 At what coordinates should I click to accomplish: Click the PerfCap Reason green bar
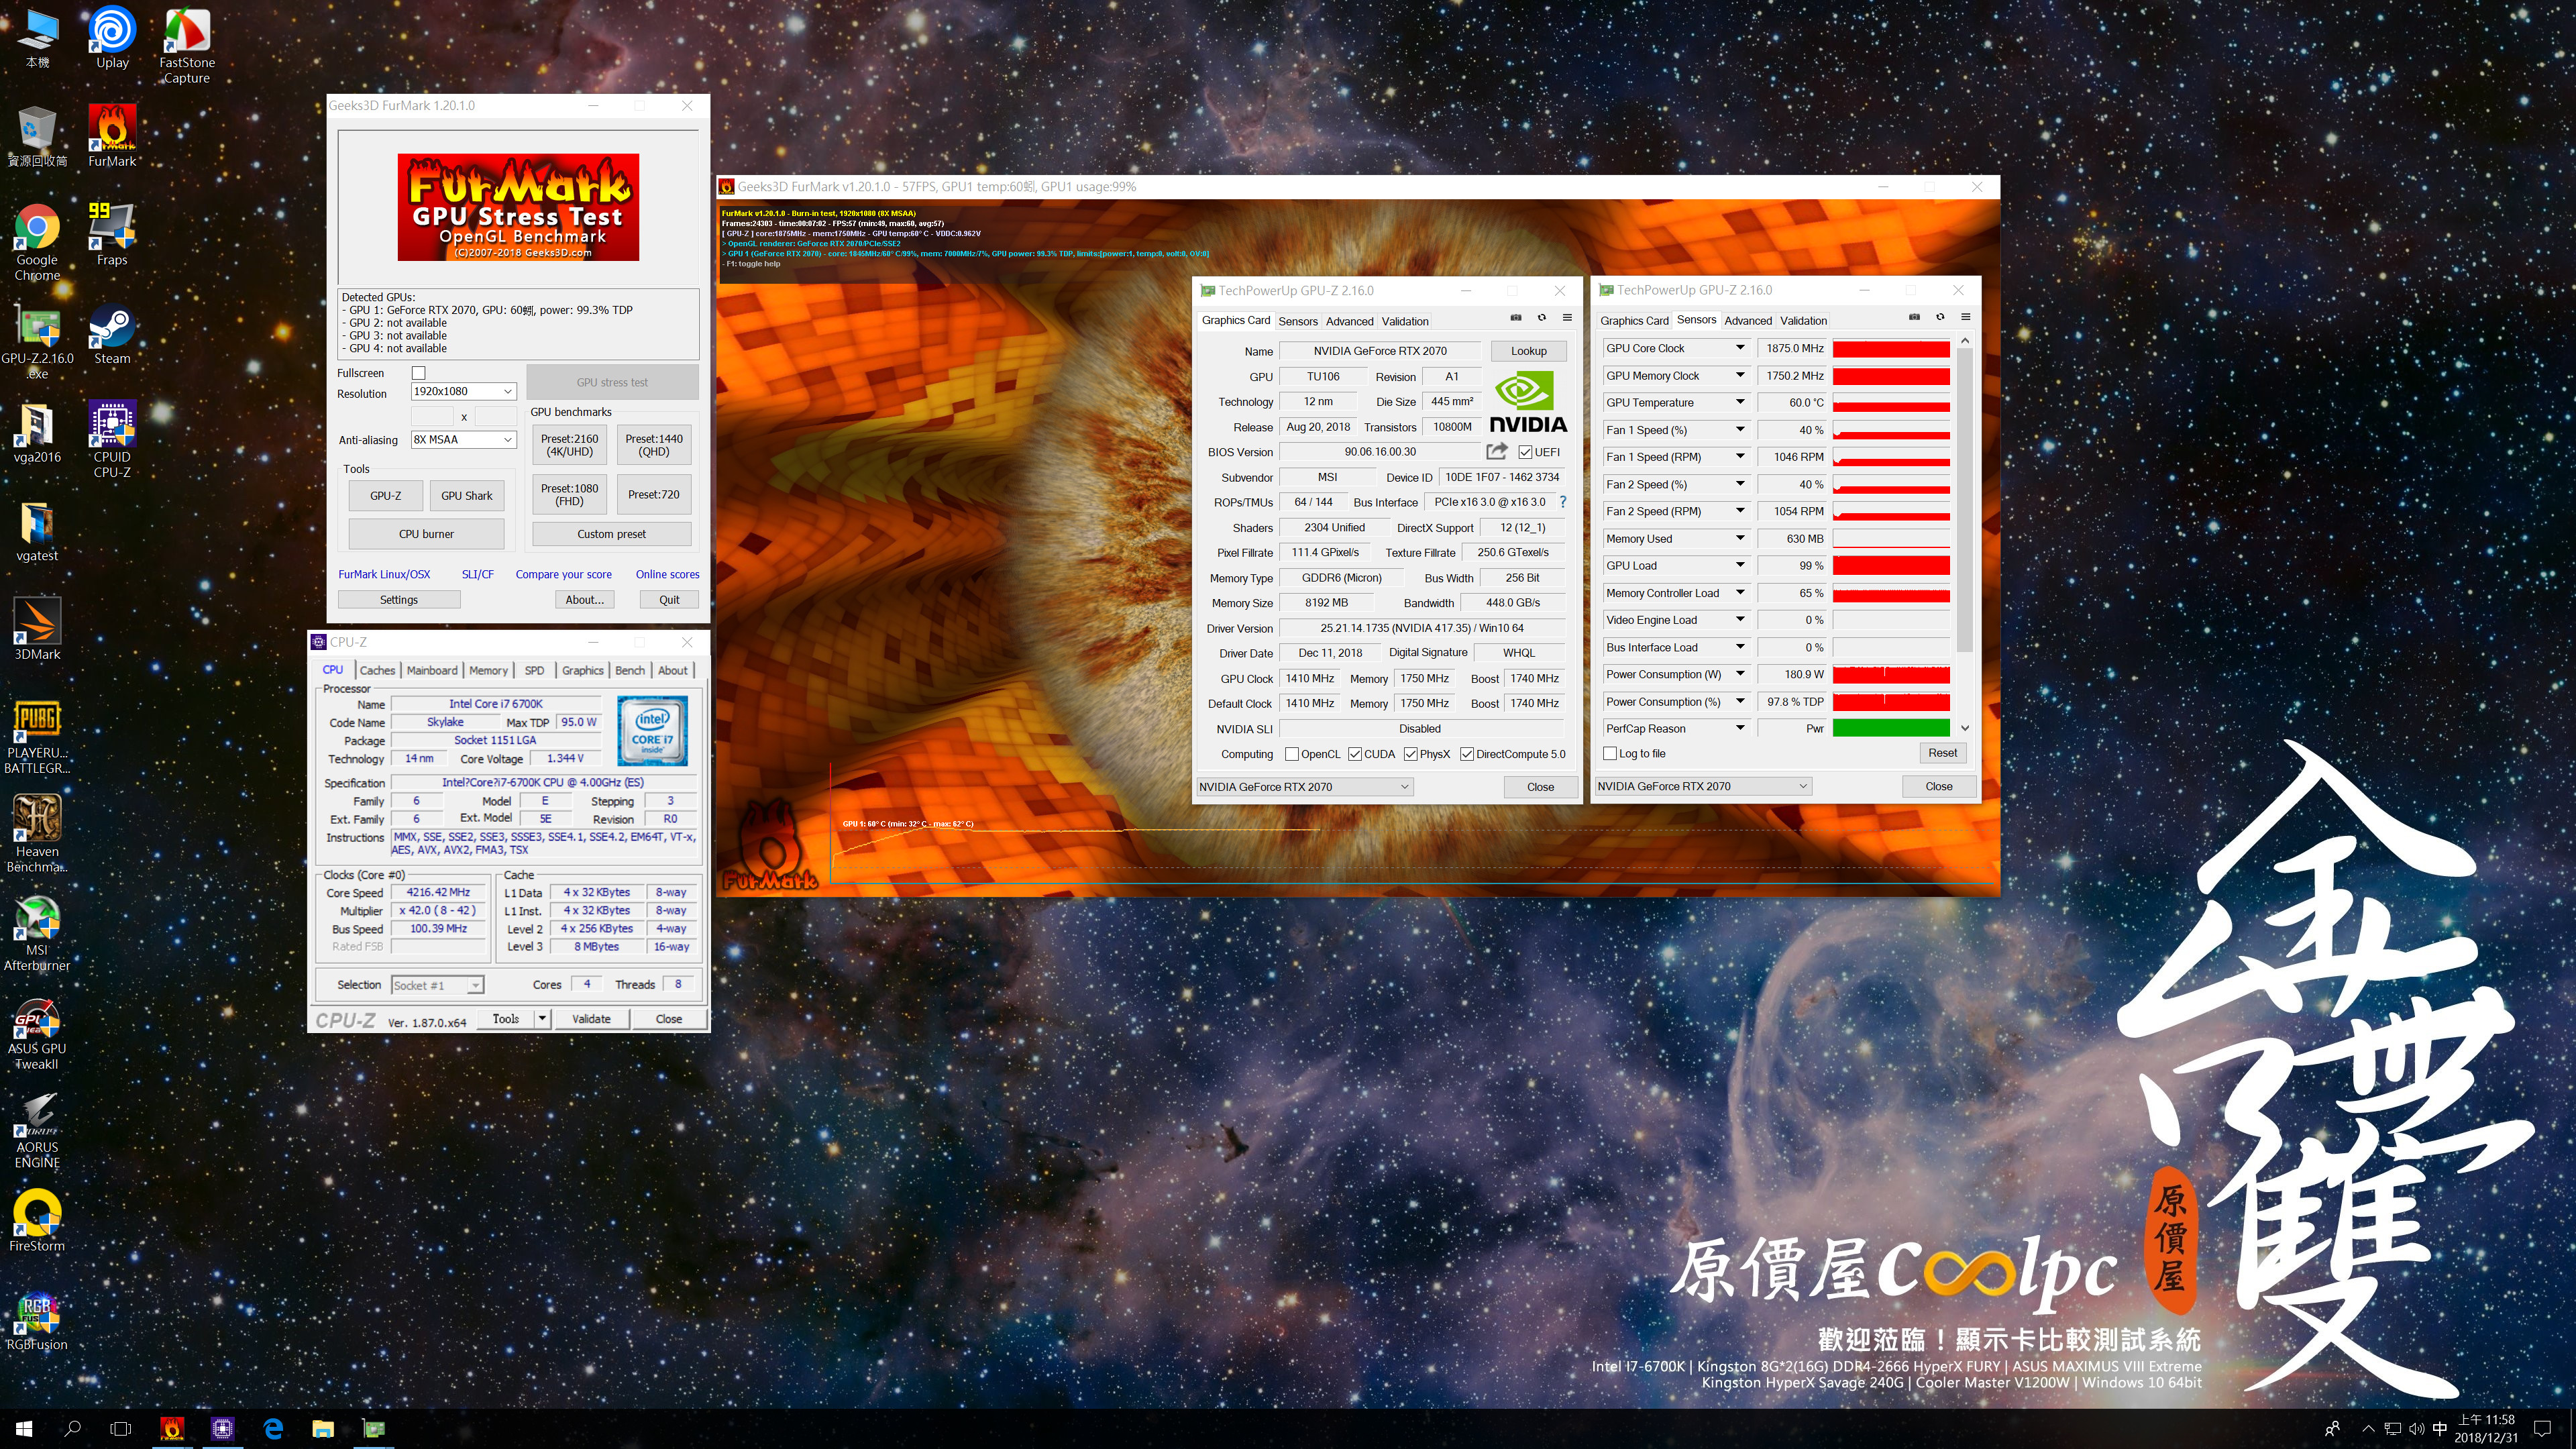[1891, 728]
